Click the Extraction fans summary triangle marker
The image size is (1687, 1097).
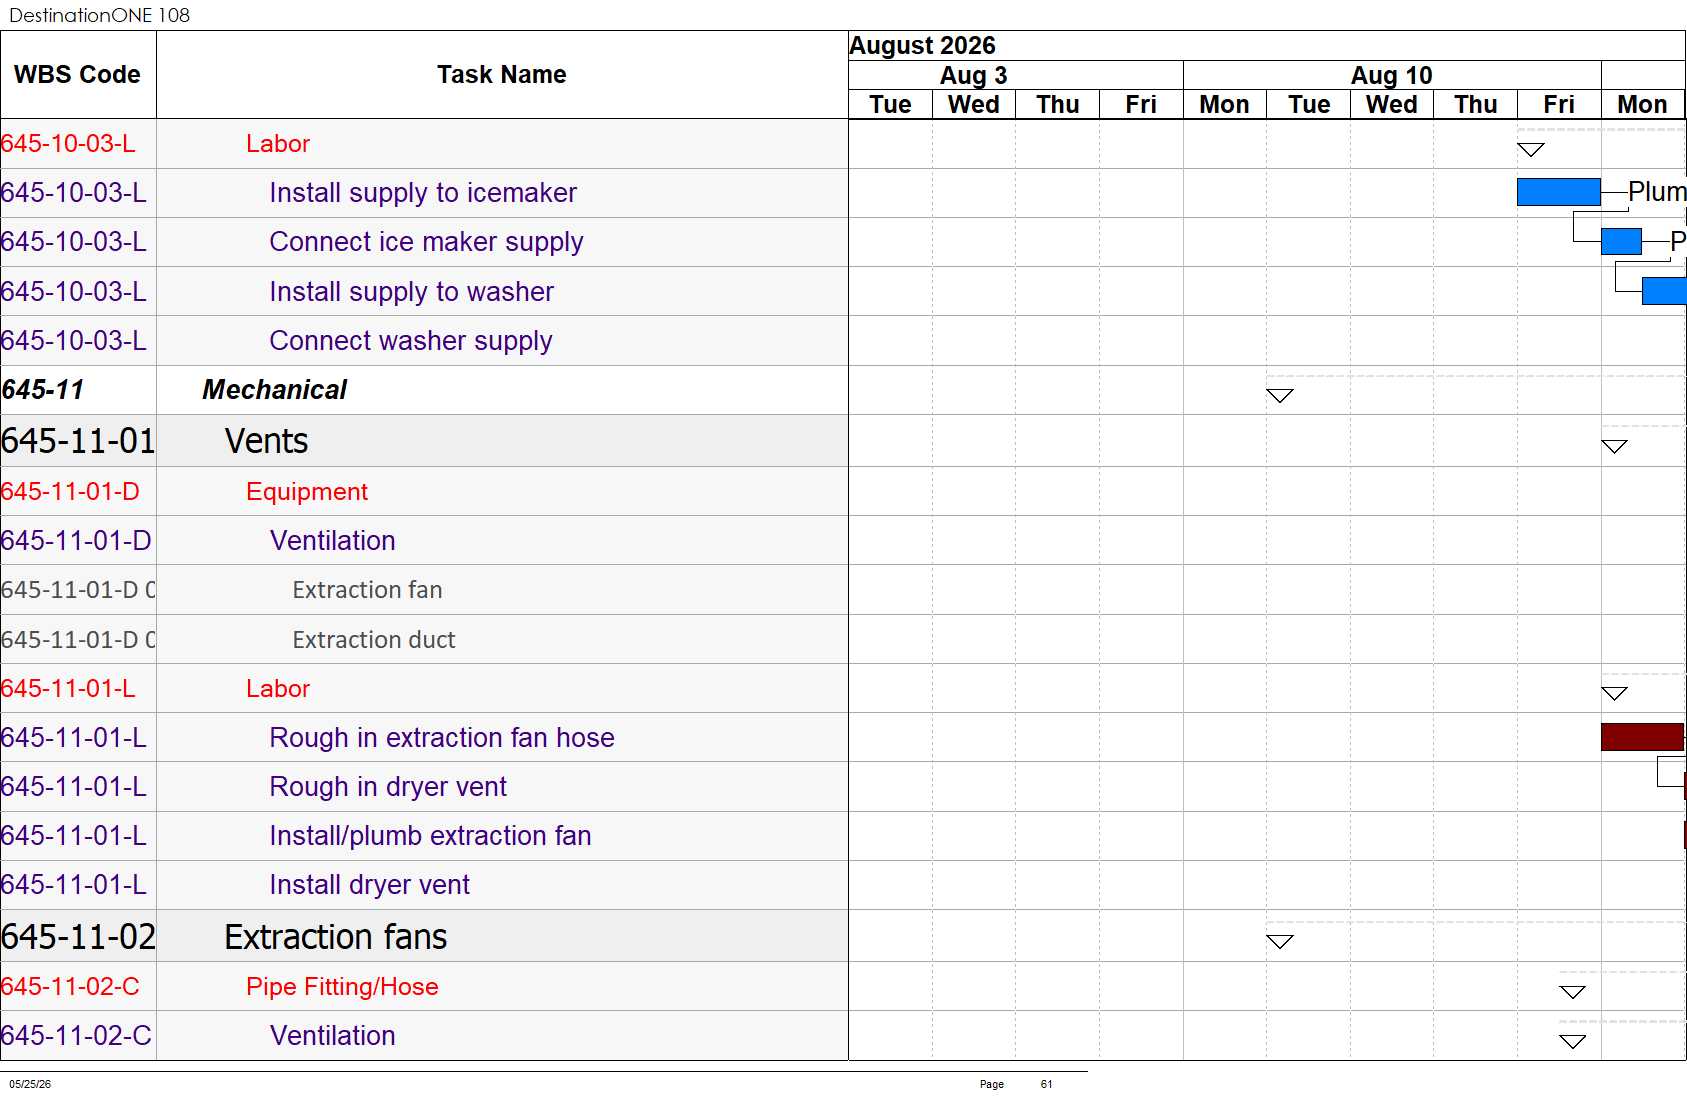[1280, 941]
